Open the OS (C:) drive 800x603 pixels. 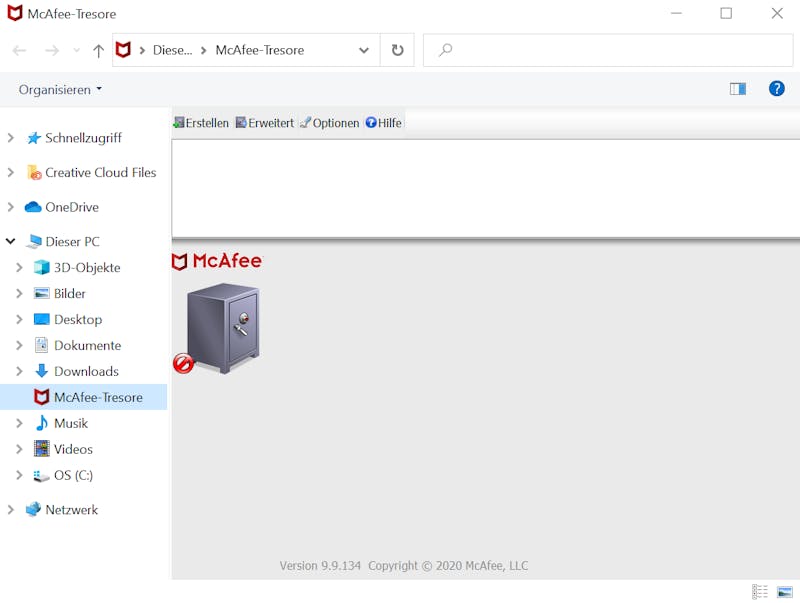73,475
